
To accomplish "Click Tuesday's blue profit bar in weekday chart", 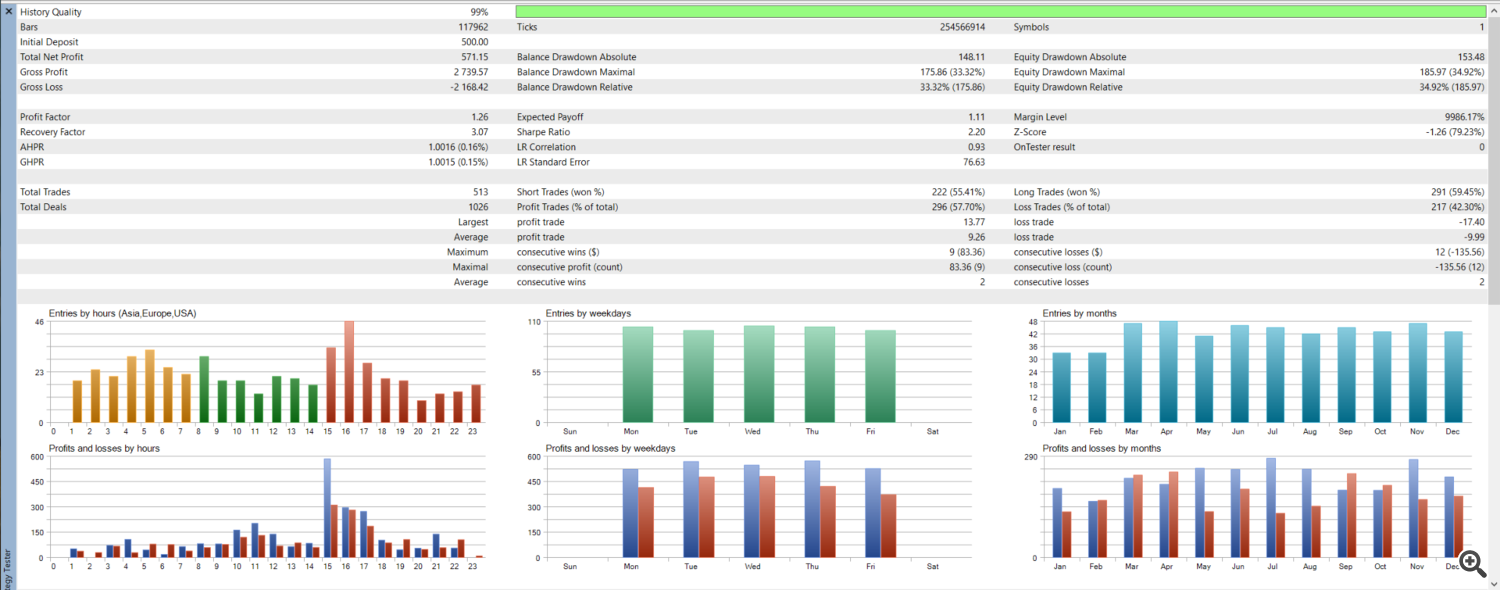I will tap(691, 510).
